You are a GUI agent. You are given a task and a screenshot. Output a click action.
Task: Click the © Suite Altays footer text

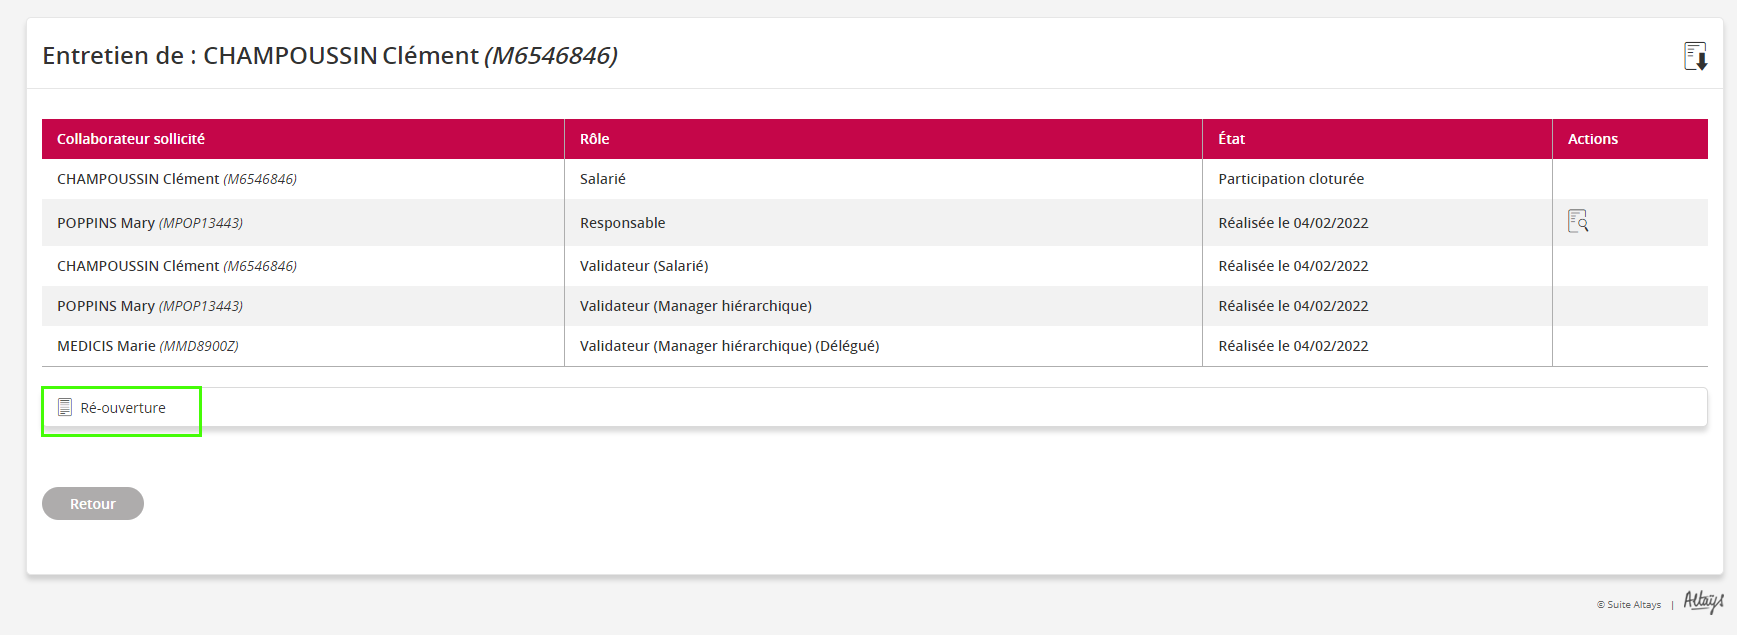point(1628,605)
